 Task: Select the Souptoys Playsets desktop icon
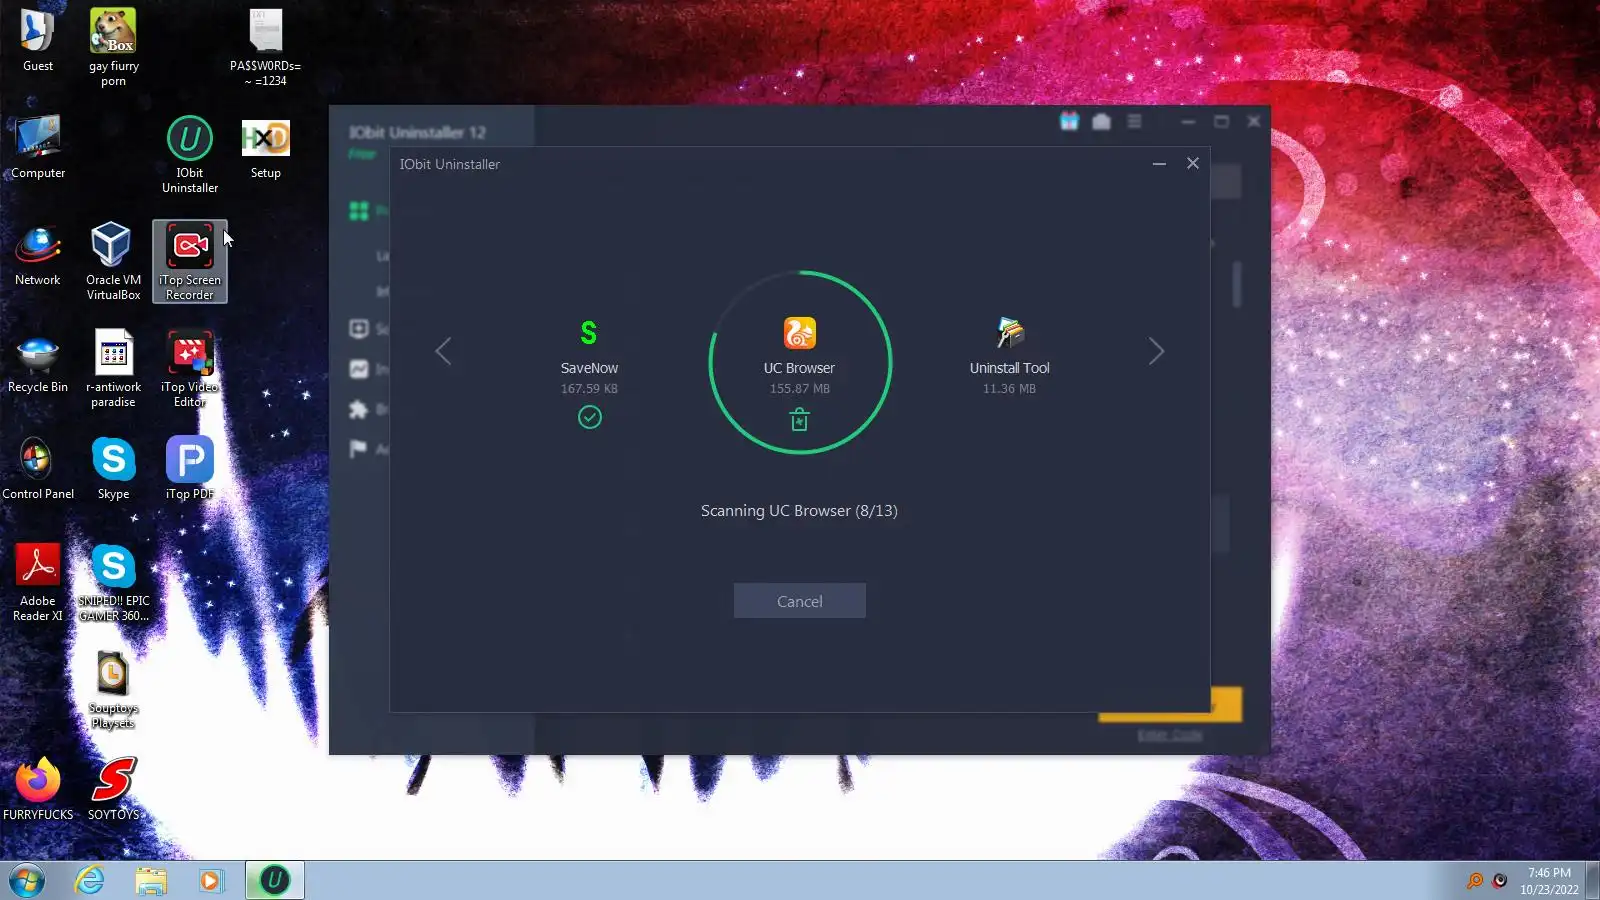click(113, 689)
